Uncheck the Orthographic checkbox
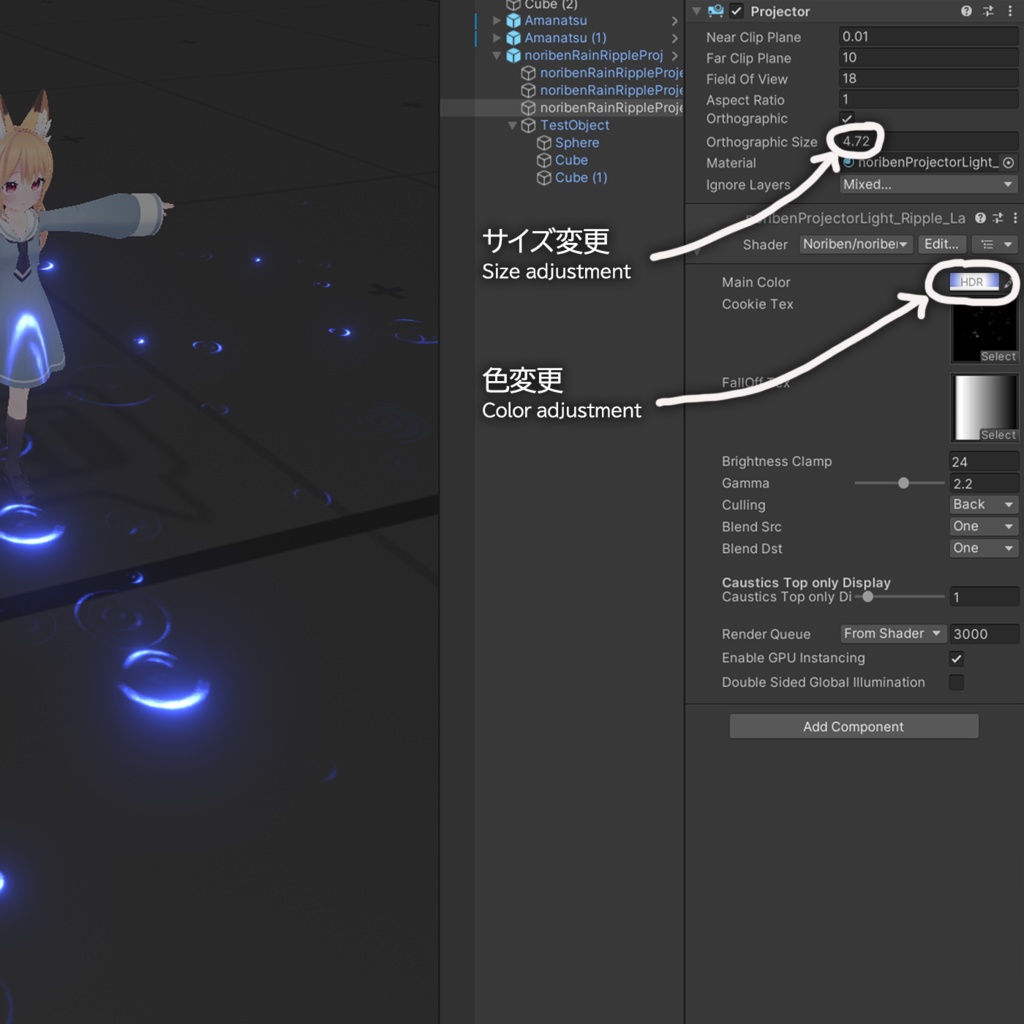 tap(846, 119)
